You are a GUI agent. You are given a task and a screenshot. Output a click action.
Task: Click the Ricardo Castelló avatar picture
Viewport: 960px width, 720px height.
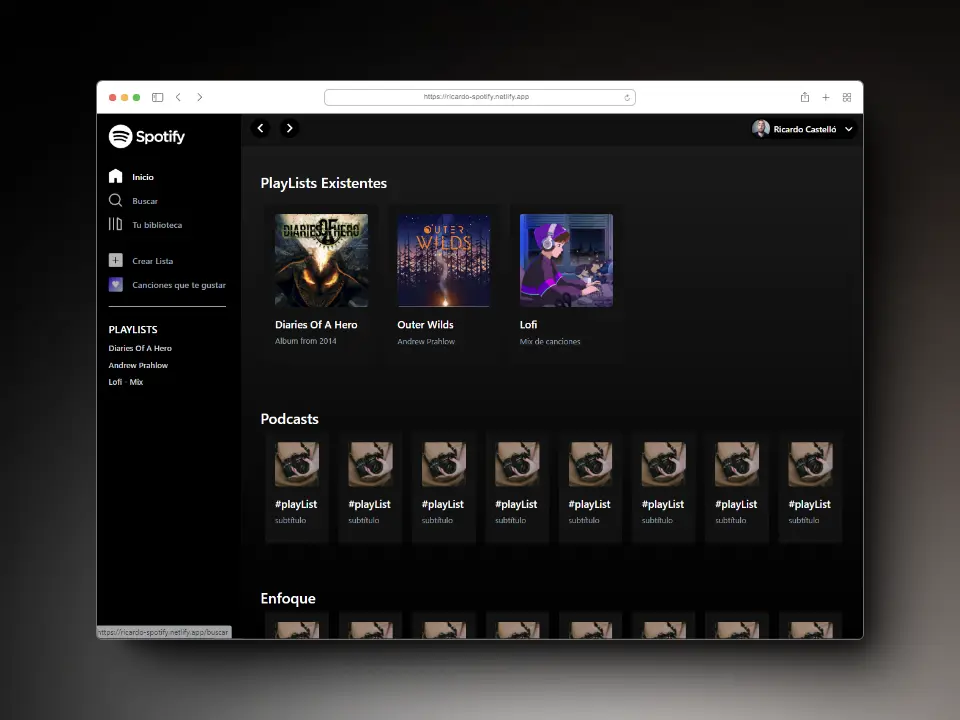(759, 129)
